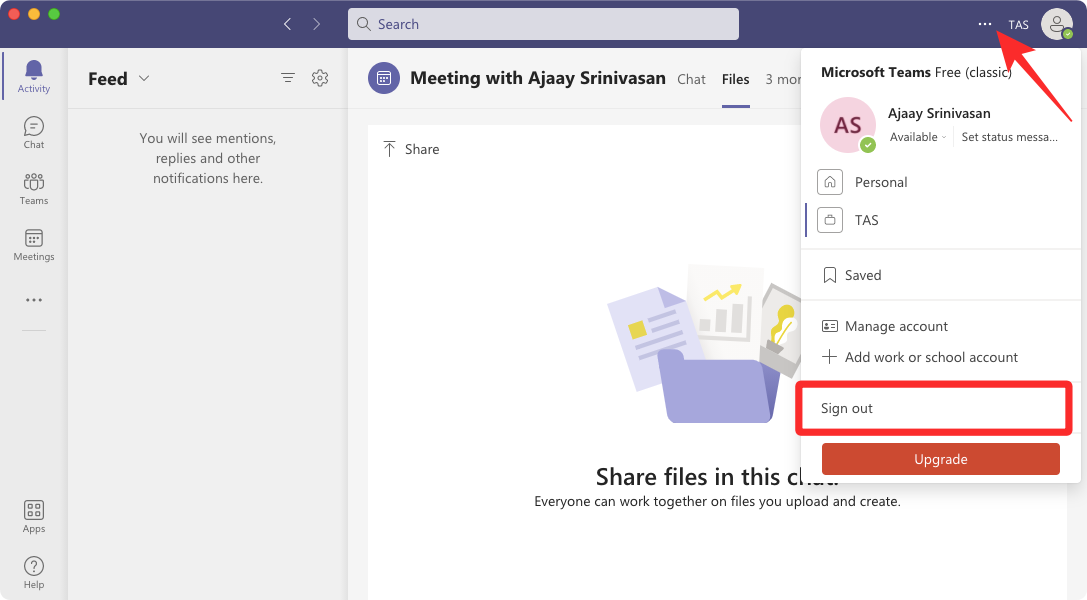This screenshot has height=600, width=1087.
Task: Open the Teams section
Action: [x=33, y=188]
